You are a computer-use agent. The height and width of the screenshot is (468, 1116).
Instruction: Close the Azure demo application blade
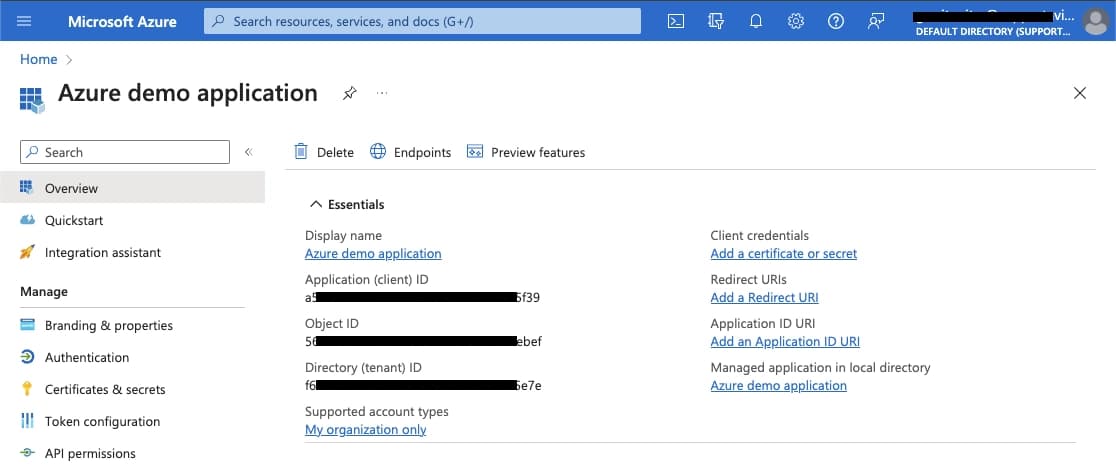click(1080, 93)
